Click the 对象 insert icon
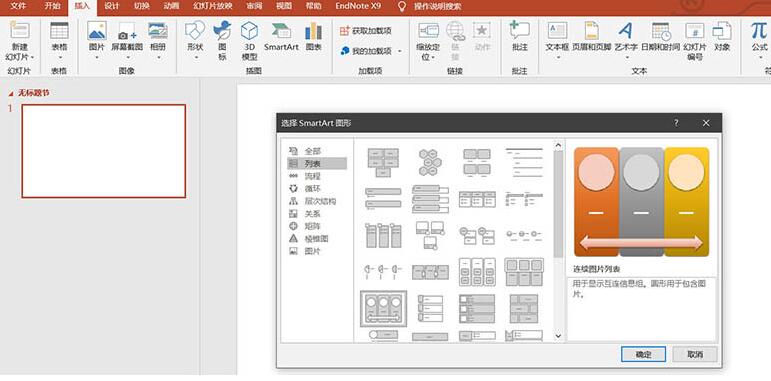 click(x=722, y=30)
